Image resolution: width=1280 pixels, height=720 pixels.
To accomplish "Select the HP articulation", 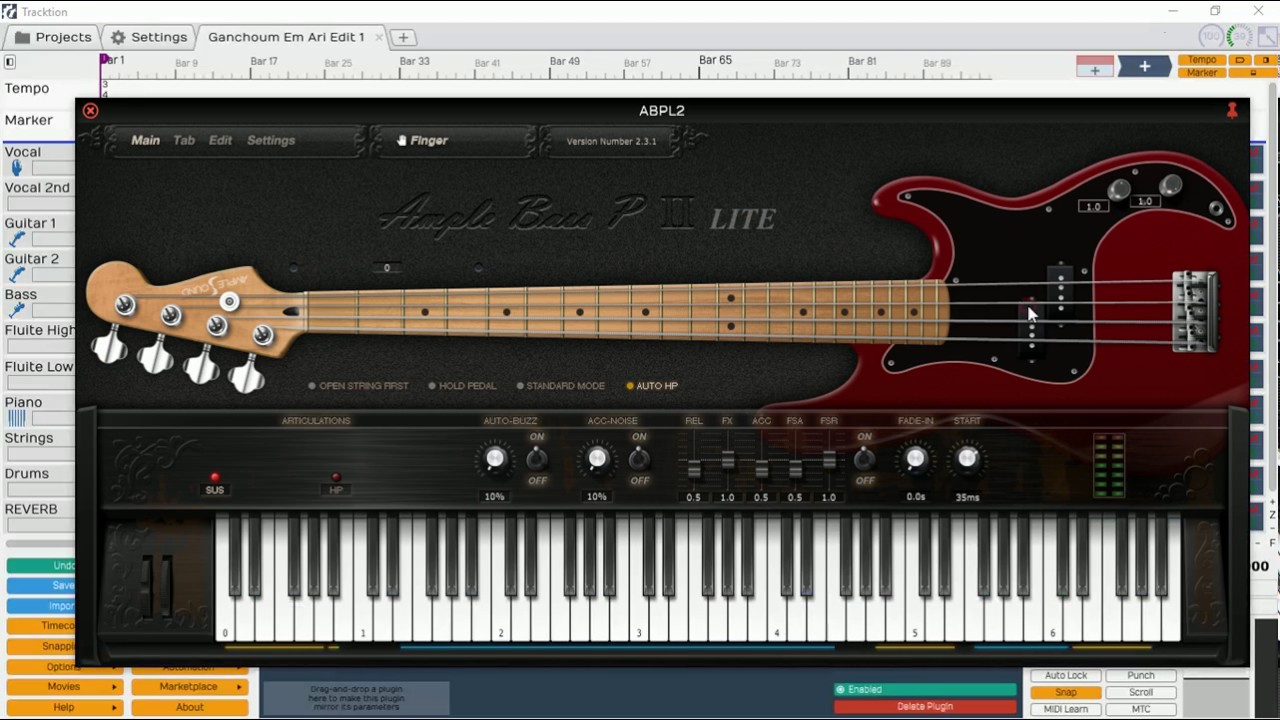I will [336, 483].
